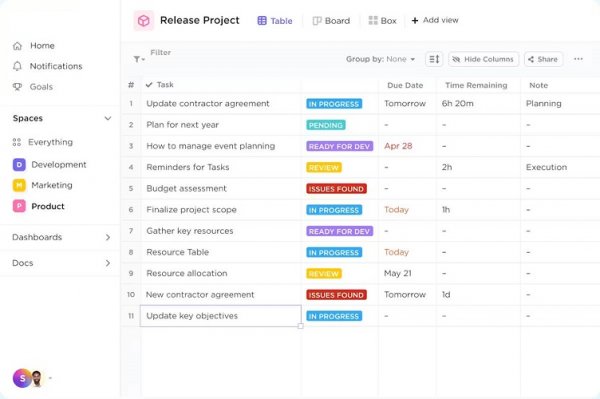Open the Group by None dropdown

tap(380, 59)
